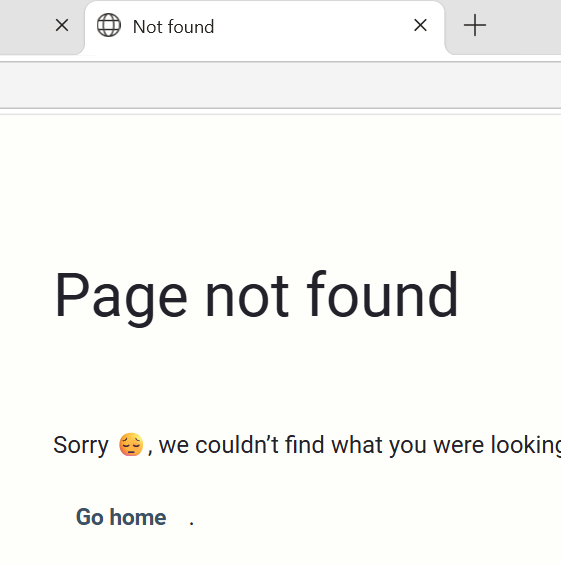The width and height of the screenshot is (561, 565).
Task: Click the word 'not' in the large heading
Action: [247, 298]
